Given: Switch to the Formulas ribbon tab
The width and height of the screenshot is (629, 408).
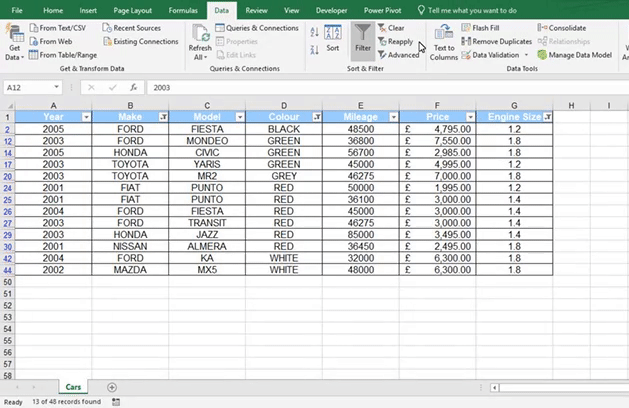Looking at the screenshot, I should coord(183,9).
